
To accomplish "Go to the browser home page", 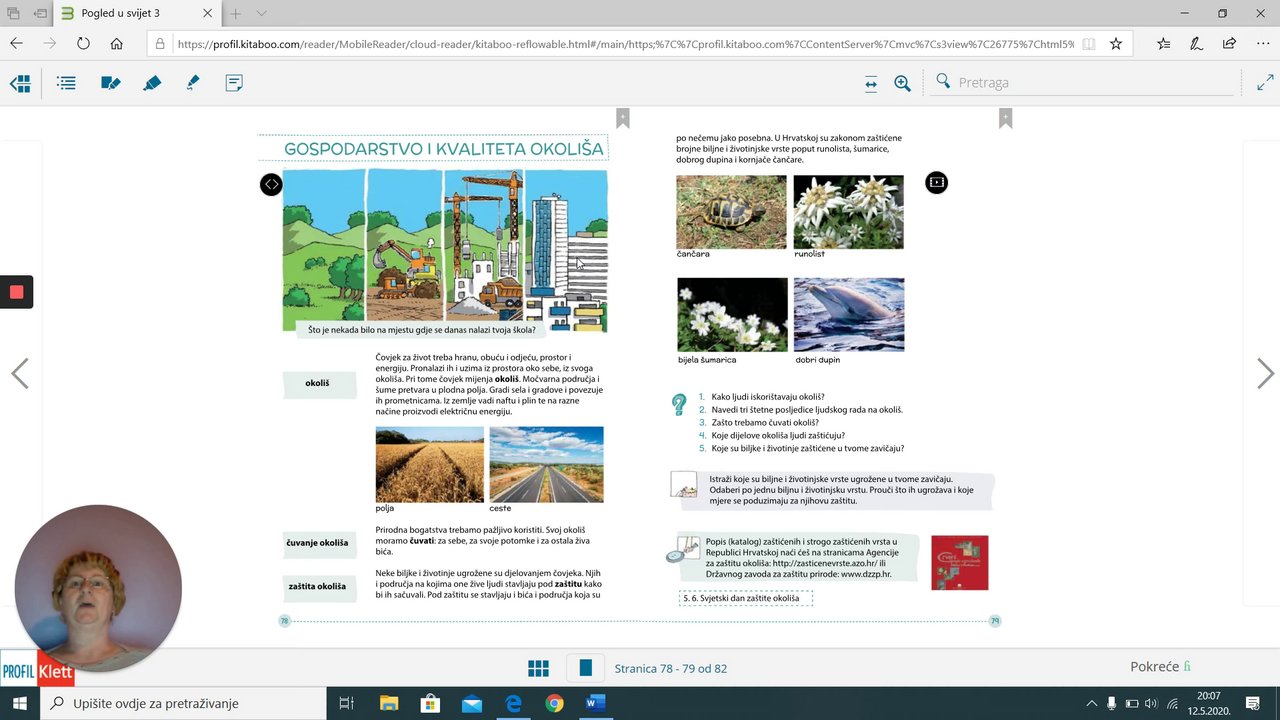I will (117, 44).
